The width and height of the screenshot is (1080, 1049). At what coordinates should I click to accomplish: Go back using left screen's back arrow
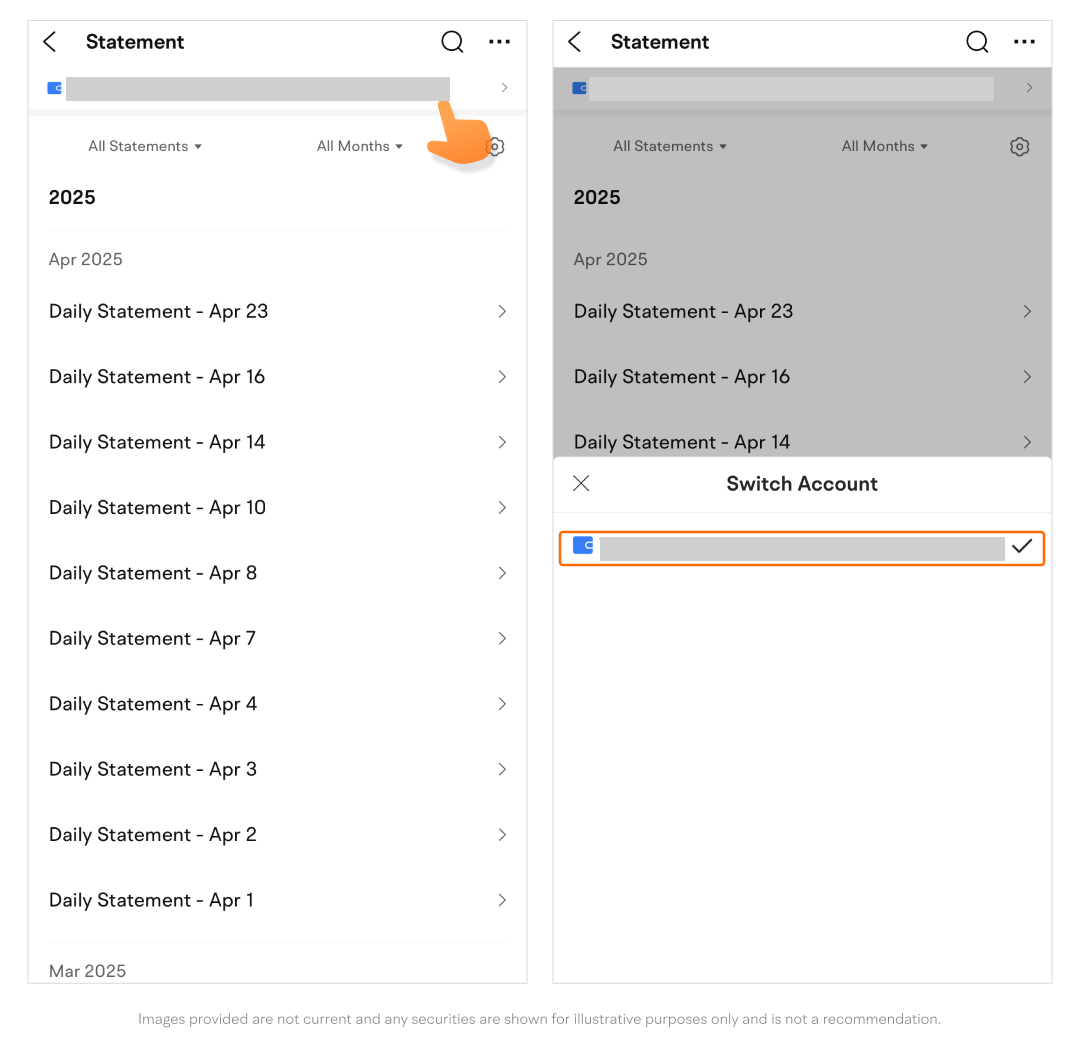(50, 42)
